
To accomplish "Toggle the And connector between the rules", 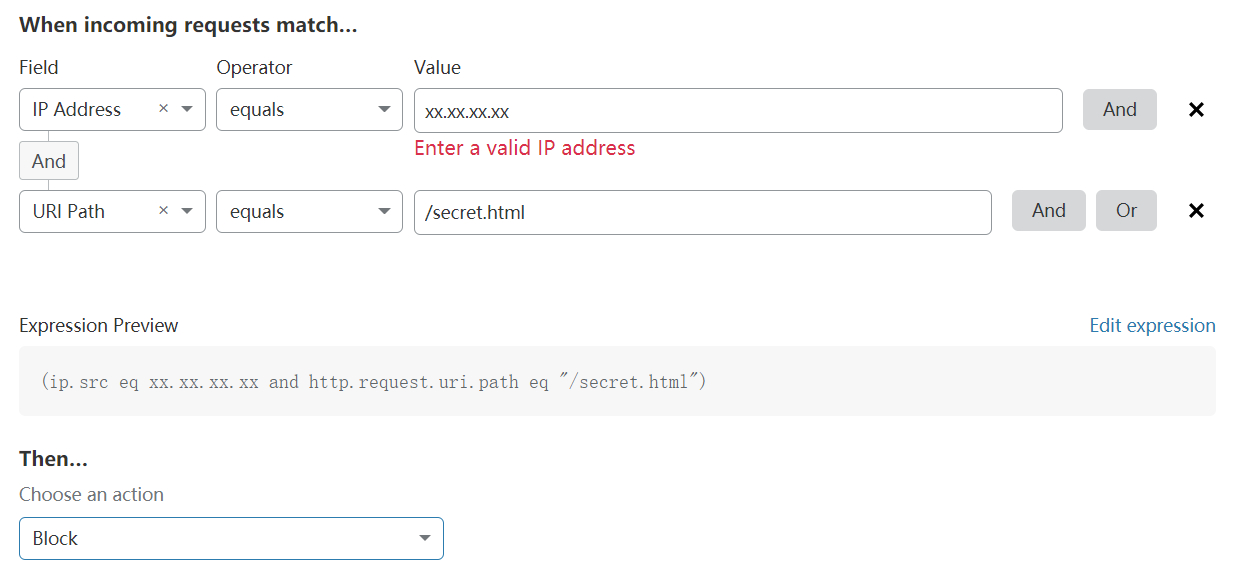I will [49, 161].
